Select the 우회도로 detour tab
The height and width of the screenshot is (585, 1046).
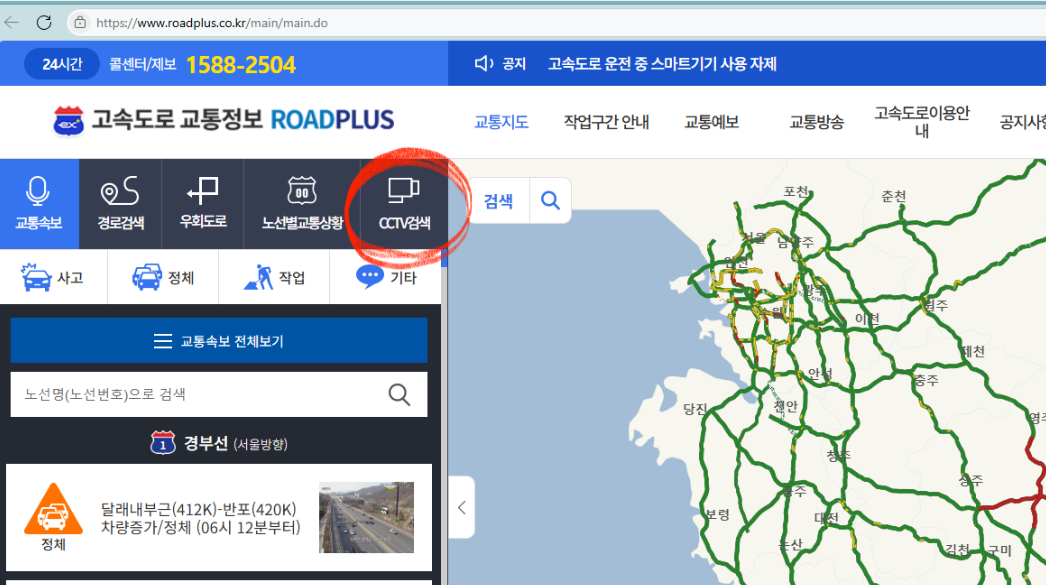[x=203, y=203]
